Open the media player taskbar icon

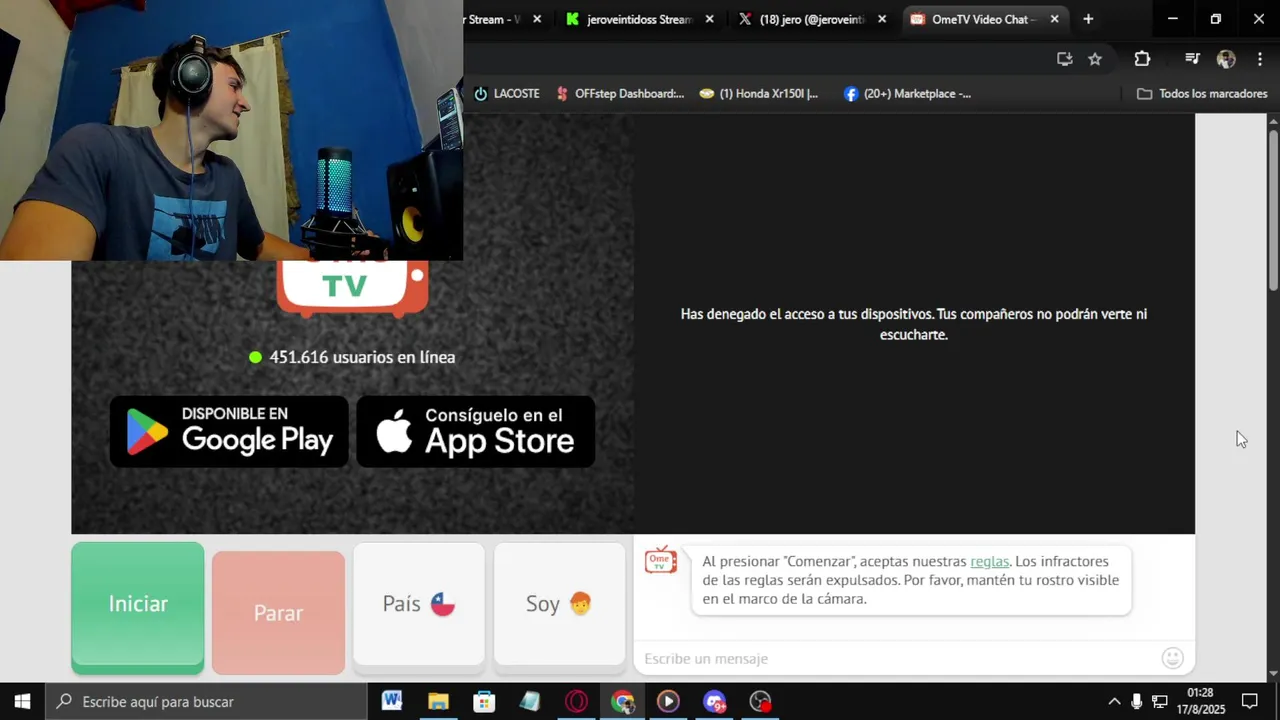coord(668,702)
